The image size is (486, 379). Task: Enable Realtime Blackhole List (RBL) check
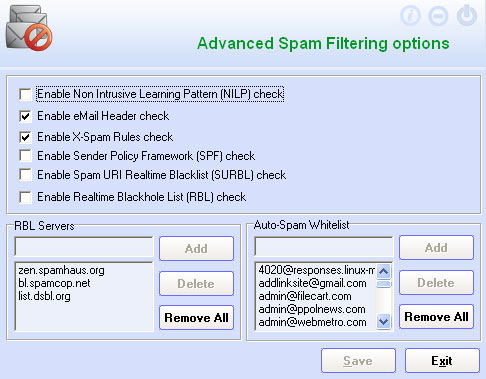coord(25,197)
